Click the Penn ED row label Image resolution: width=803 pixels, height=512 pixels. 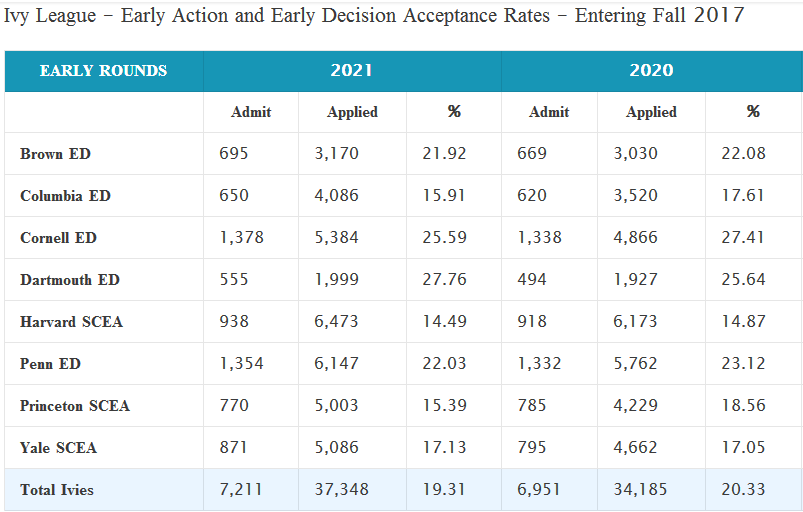pos(50,364)
